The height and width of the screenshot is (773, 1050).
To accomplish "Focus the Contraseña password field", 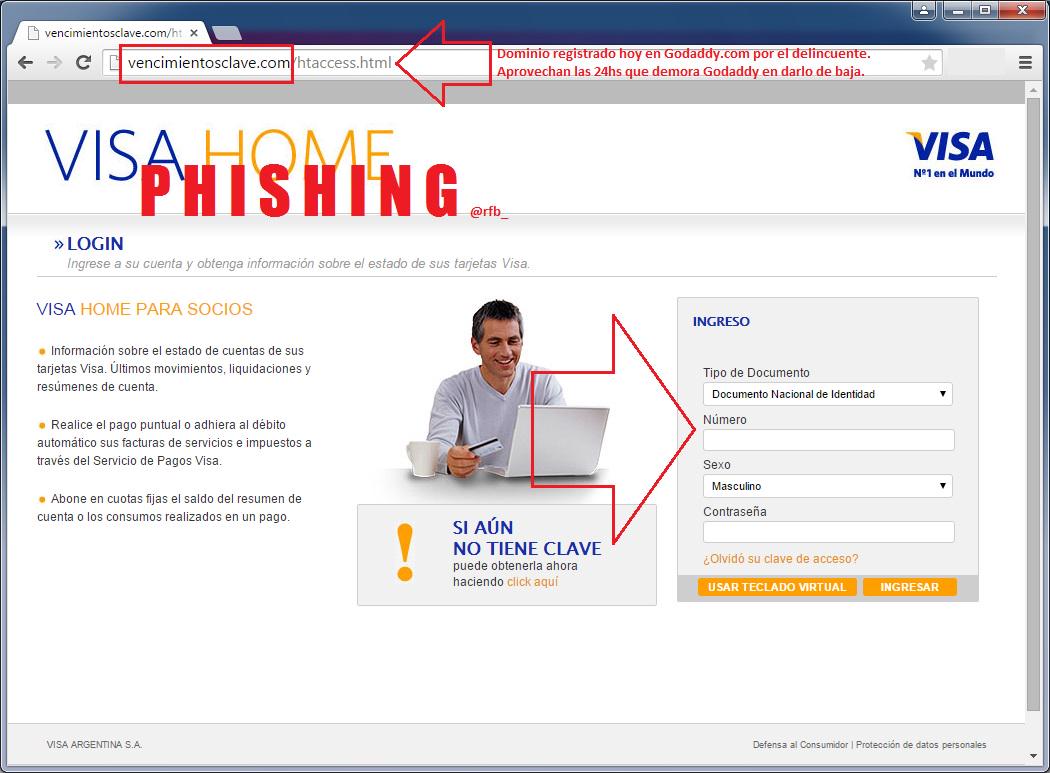I will [828, 532].
